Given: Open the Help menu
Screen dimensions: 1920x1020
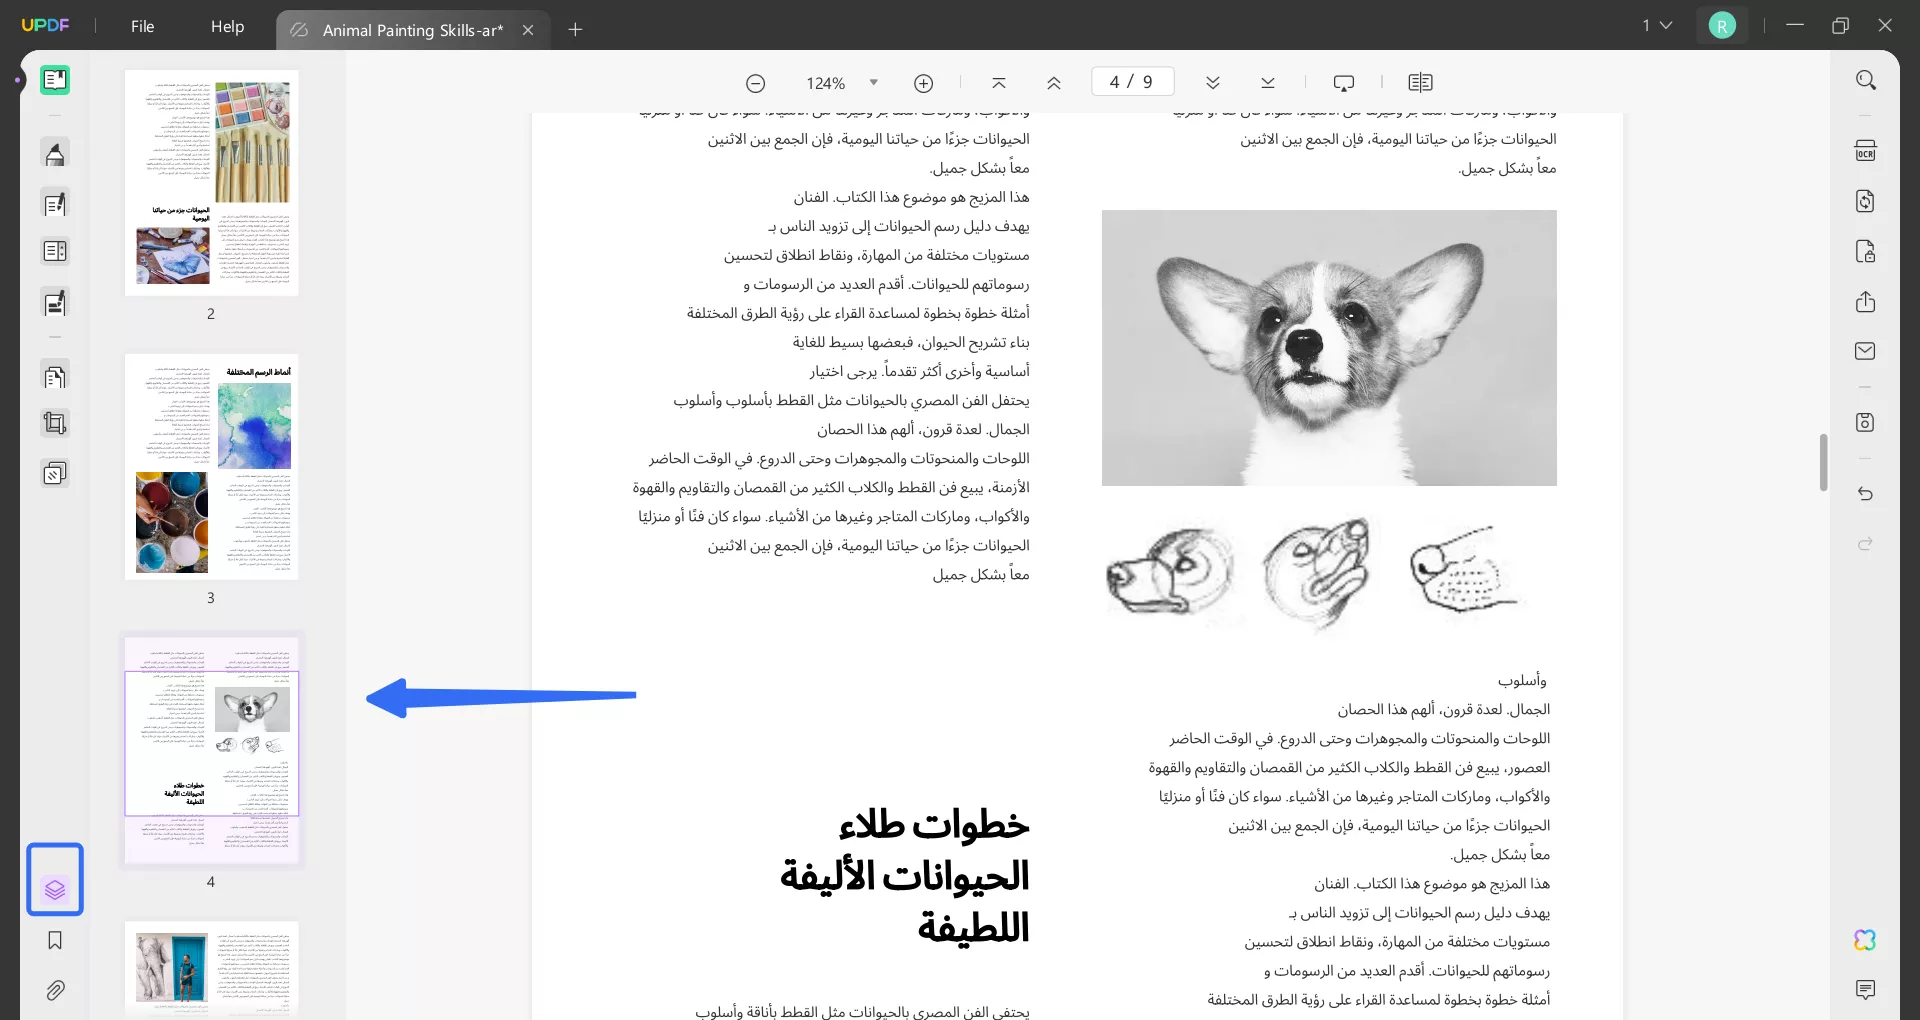Looking at the screenshot, I should [227, 27].
